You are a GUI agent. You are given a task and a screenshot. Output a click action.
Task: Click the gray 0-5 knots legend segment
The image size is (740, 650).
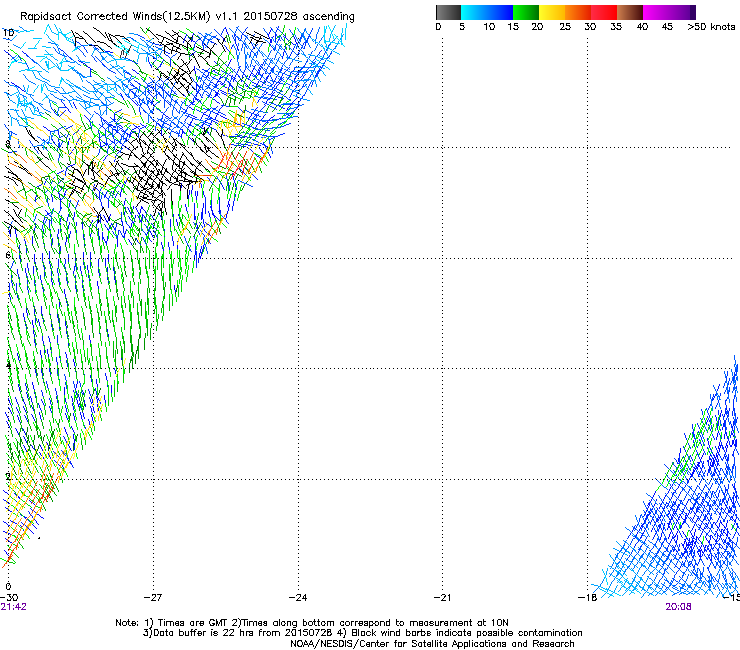(448, 12)
